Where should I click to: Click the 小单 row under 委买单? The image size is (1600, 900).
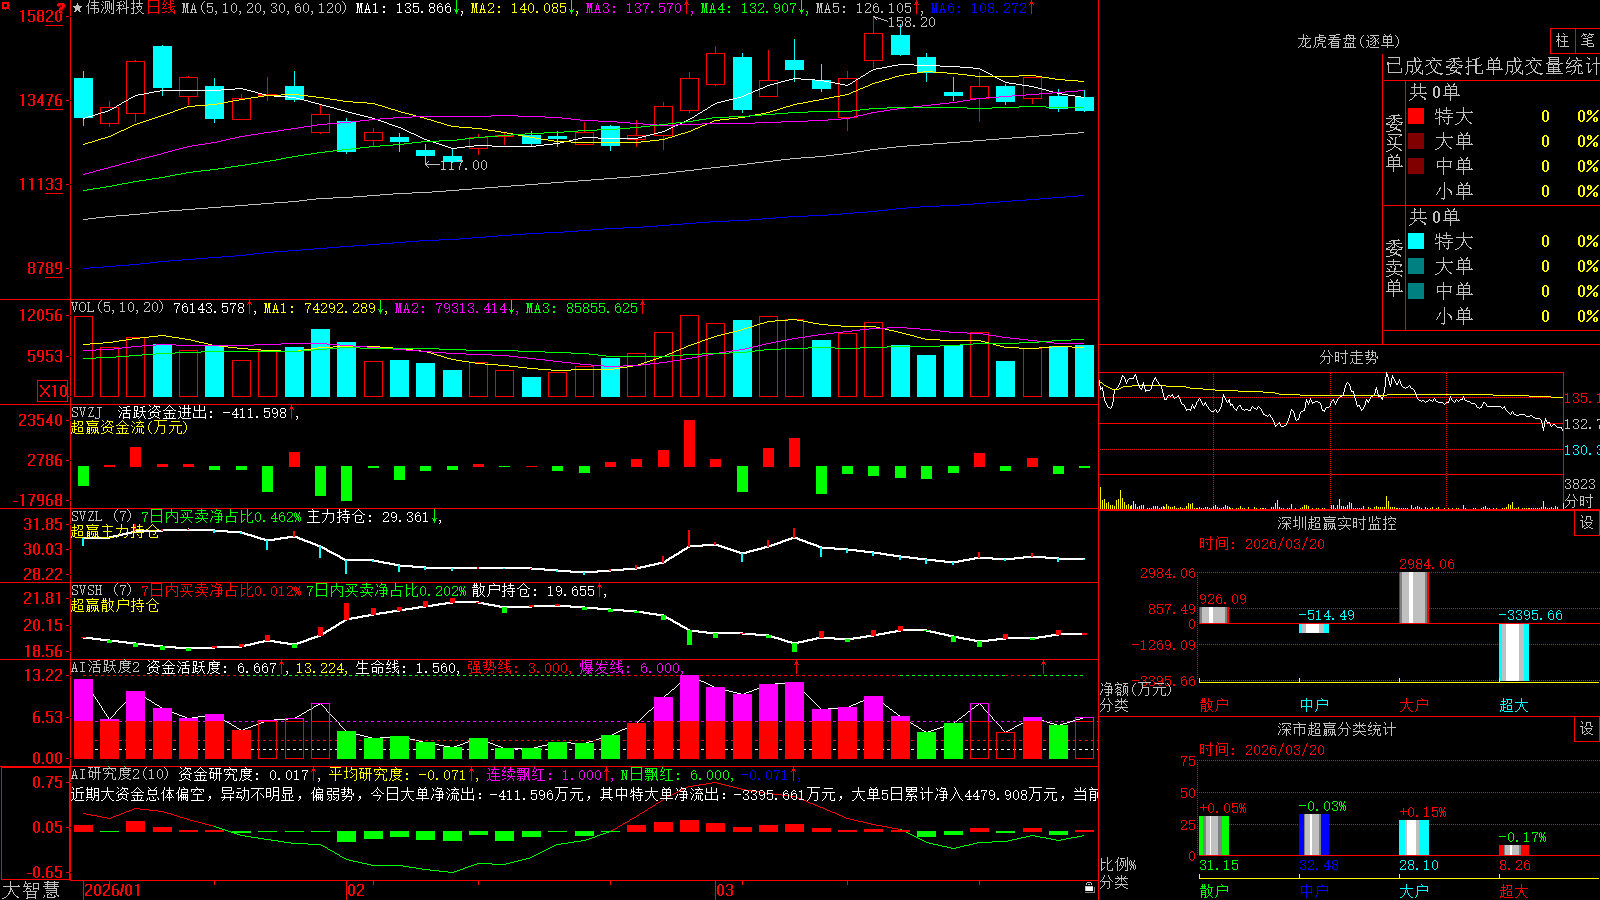(1504, 191)
